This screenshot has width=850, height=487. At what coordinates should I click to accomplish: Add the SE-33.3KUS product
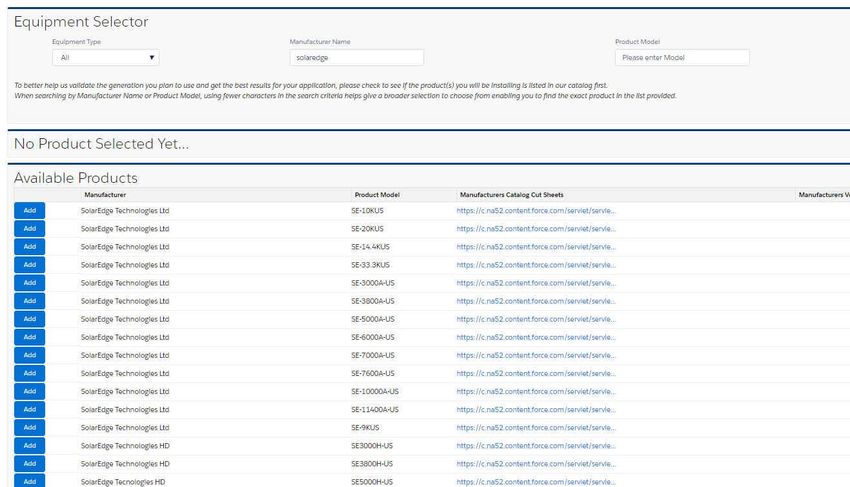(x=30, y=265)
